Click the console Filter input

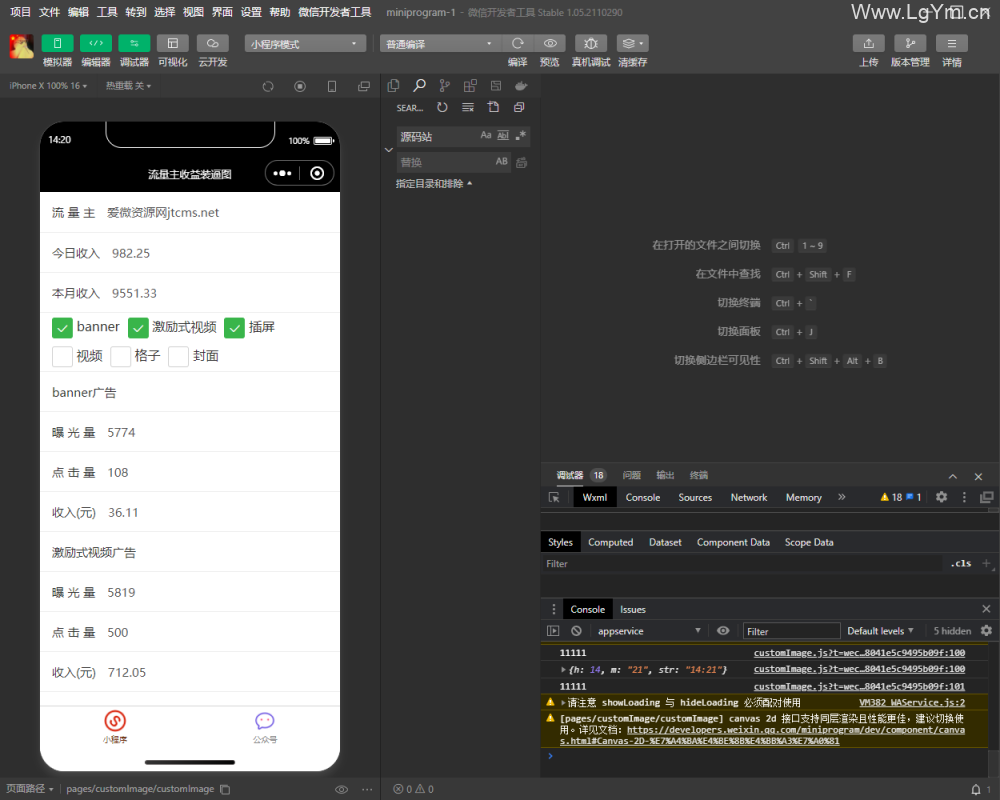[x=791, y=631]
